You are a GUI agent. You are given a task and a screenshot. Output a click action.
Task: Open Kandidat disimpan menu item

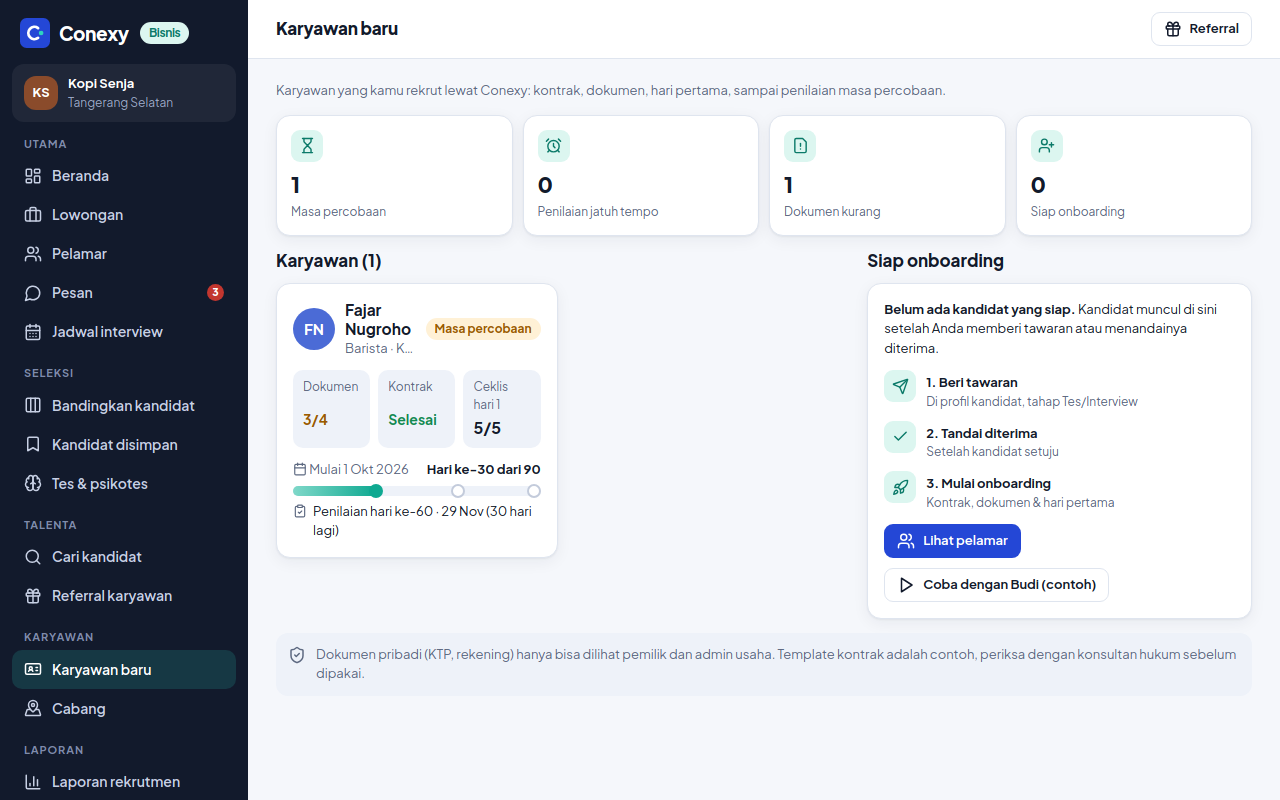point(124,445)
